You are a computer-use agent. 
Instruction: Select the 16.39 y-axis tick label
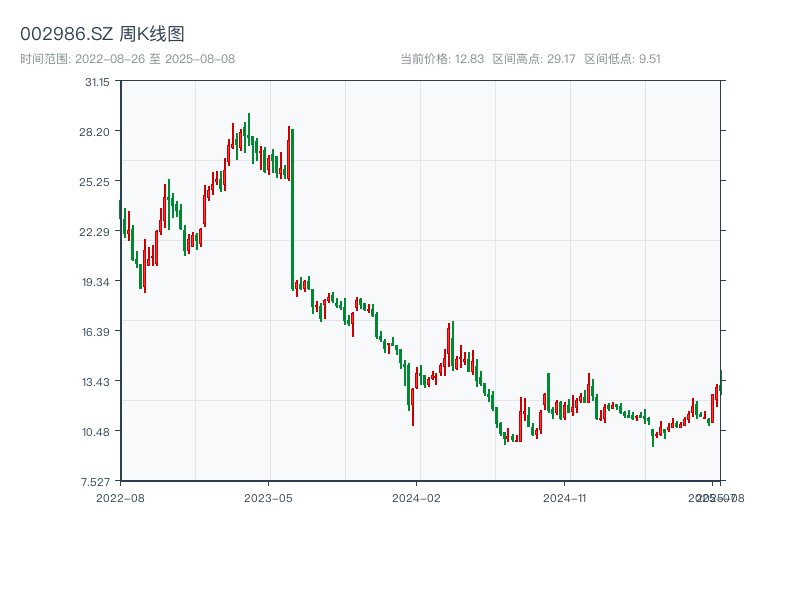pos(97,331)
